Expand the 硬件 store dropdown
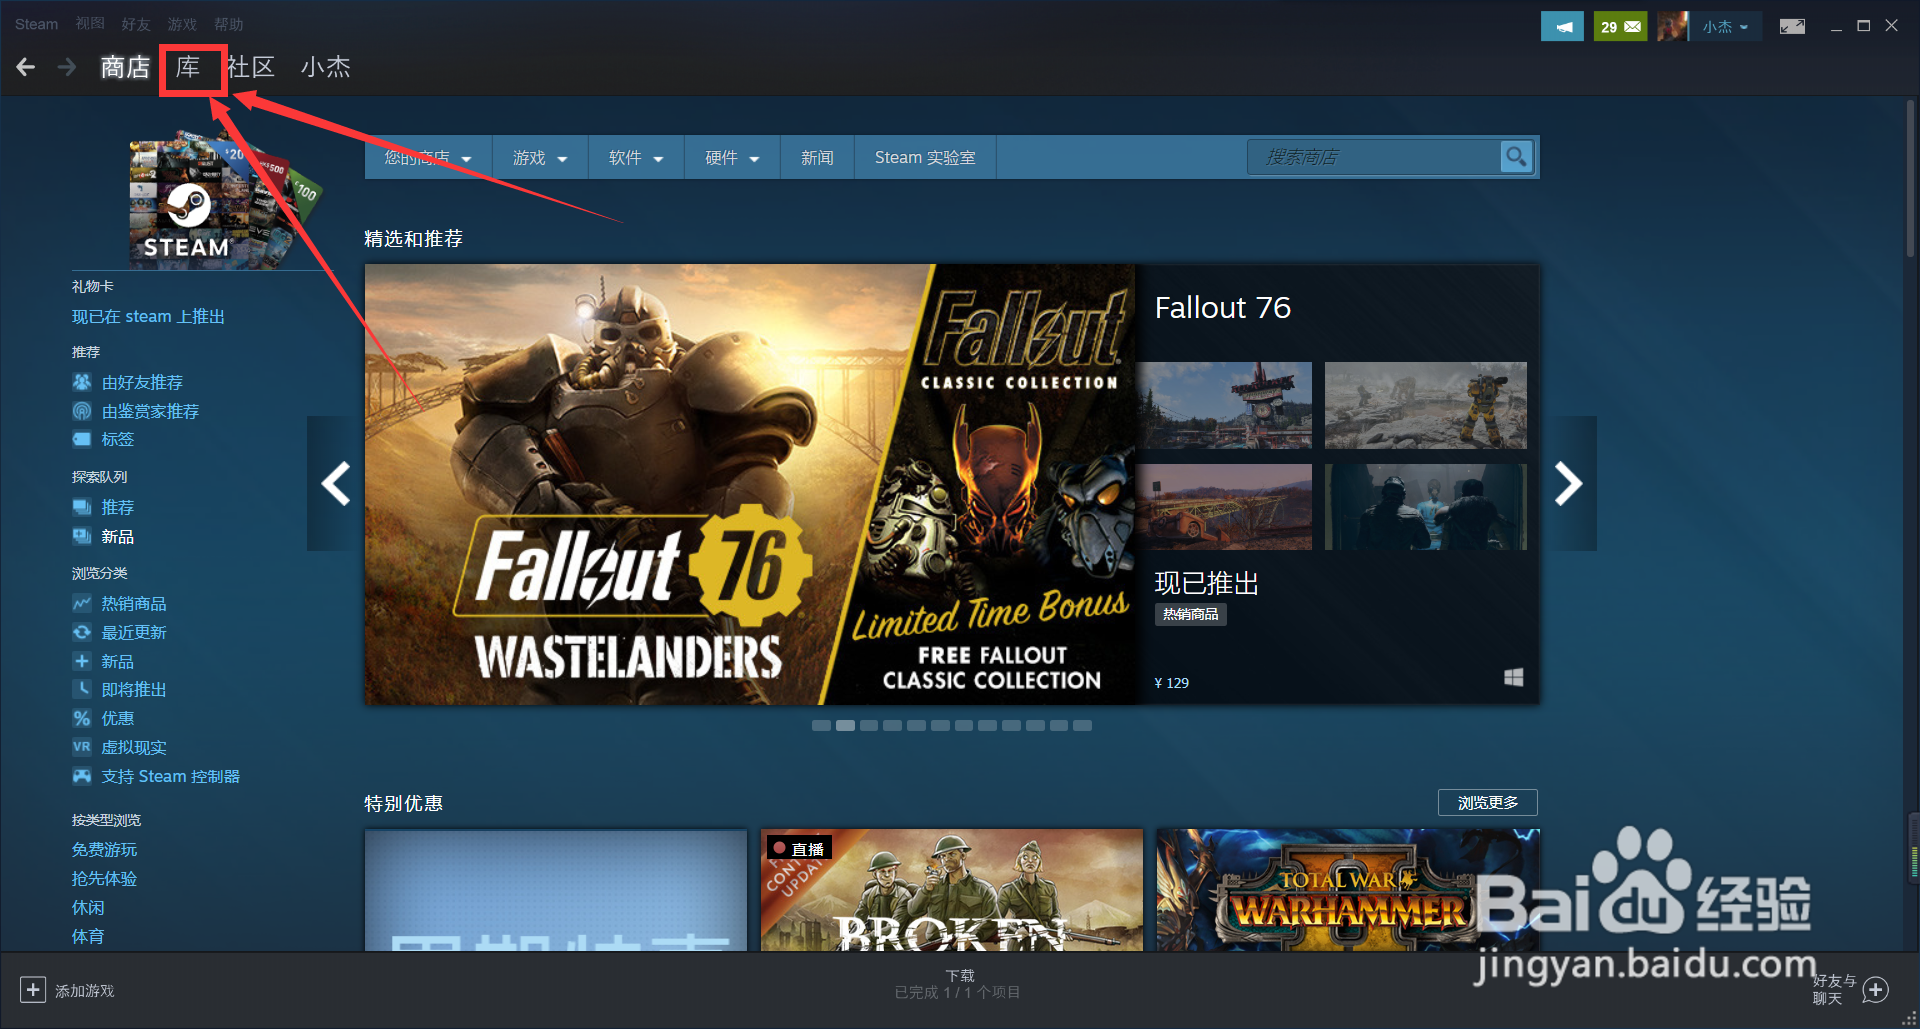This screenshot has height=1029, width=1920. pyautogui.click(x=732, y=158)
